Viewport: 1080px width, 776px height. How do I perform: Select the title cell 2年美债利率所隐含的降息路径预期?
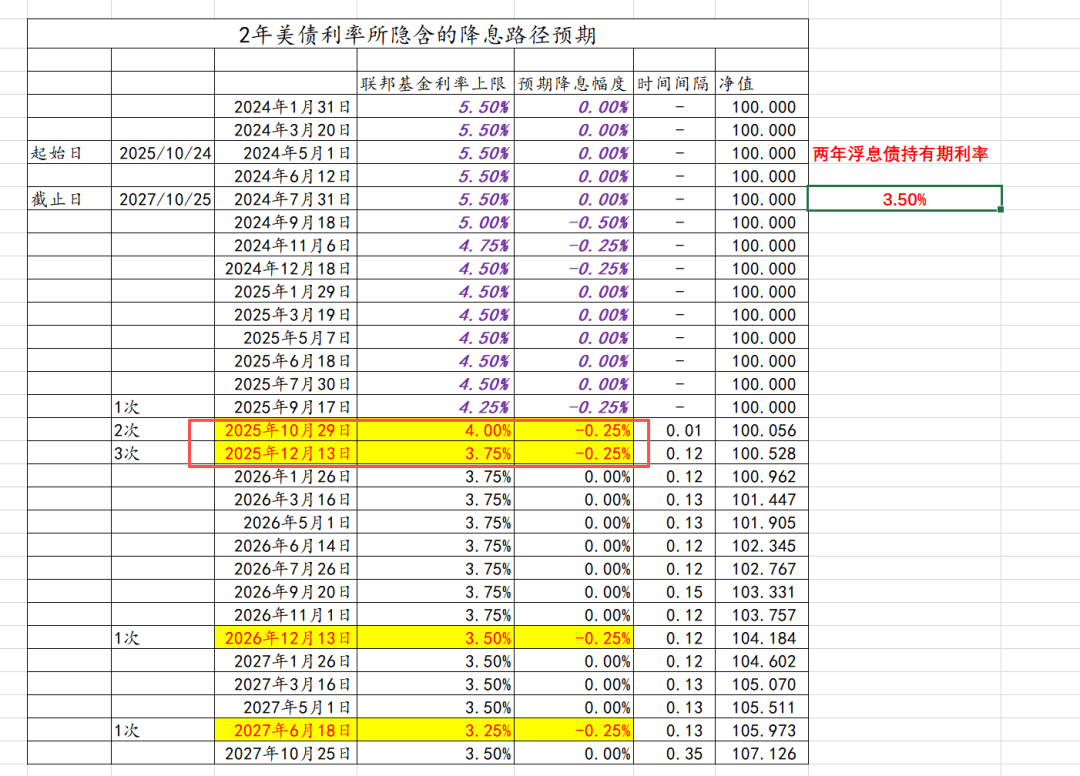[x=417, y=34]
